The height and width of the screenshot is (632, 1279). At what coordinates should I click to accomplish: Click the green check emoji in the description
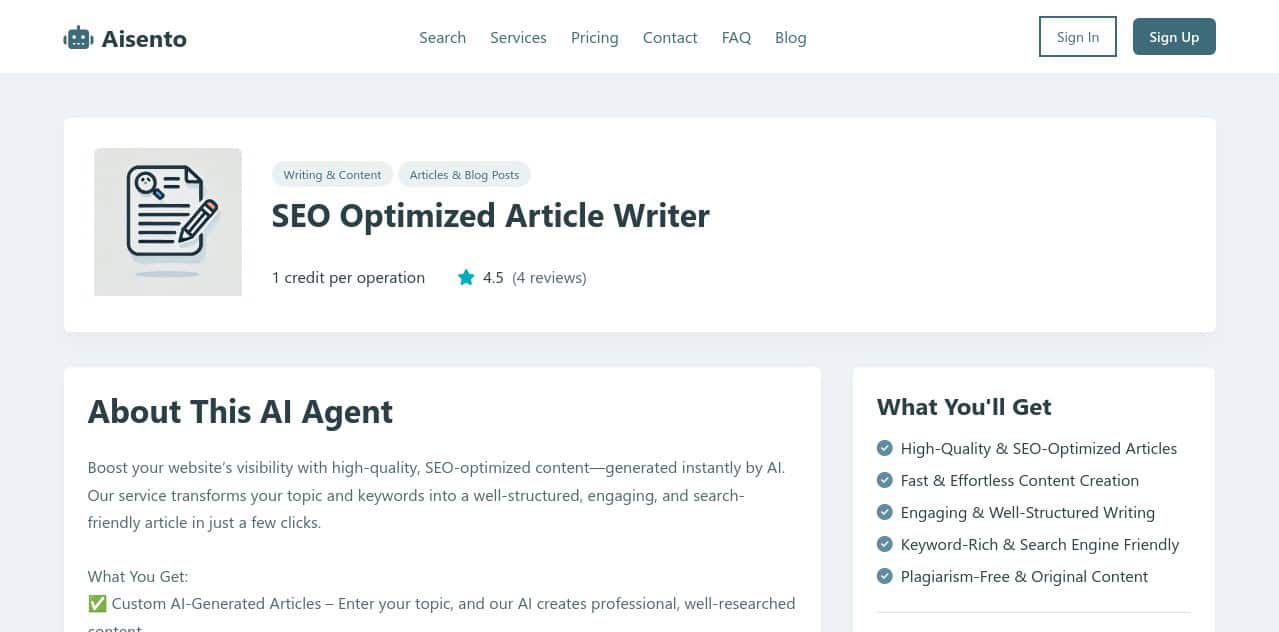(96, 603)
